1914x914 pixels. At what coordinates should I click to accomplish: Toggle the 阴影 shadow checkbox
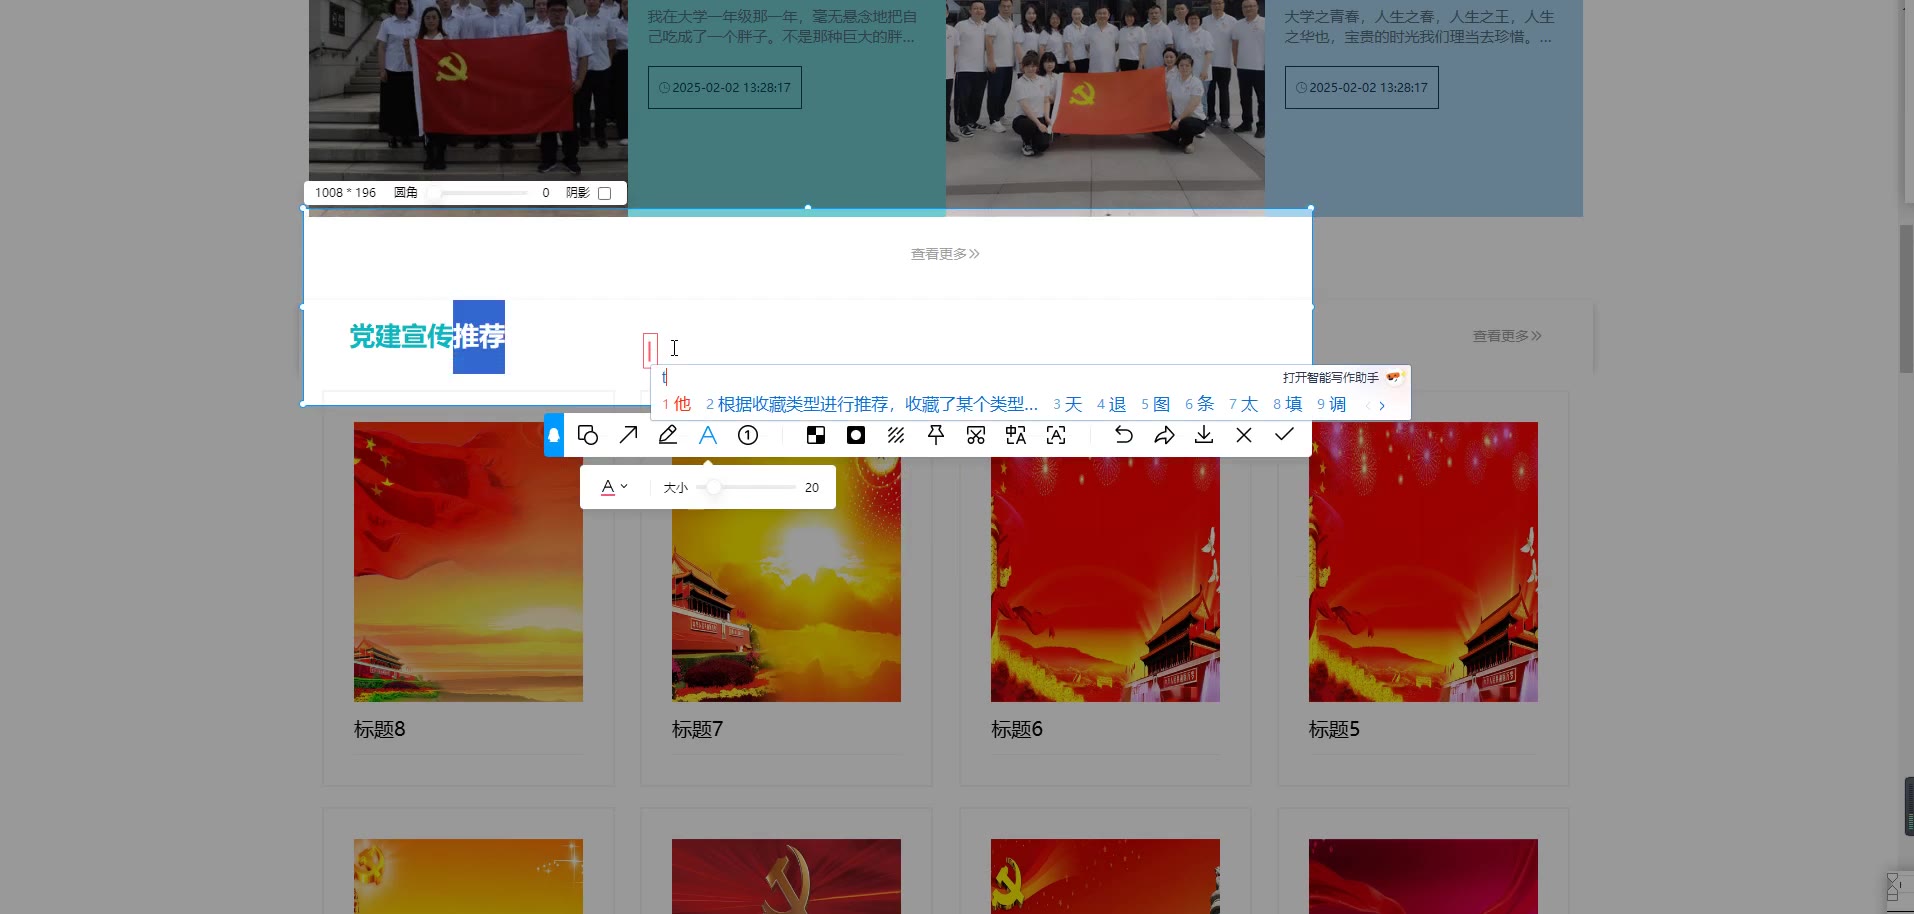click(x=604, y=193)
